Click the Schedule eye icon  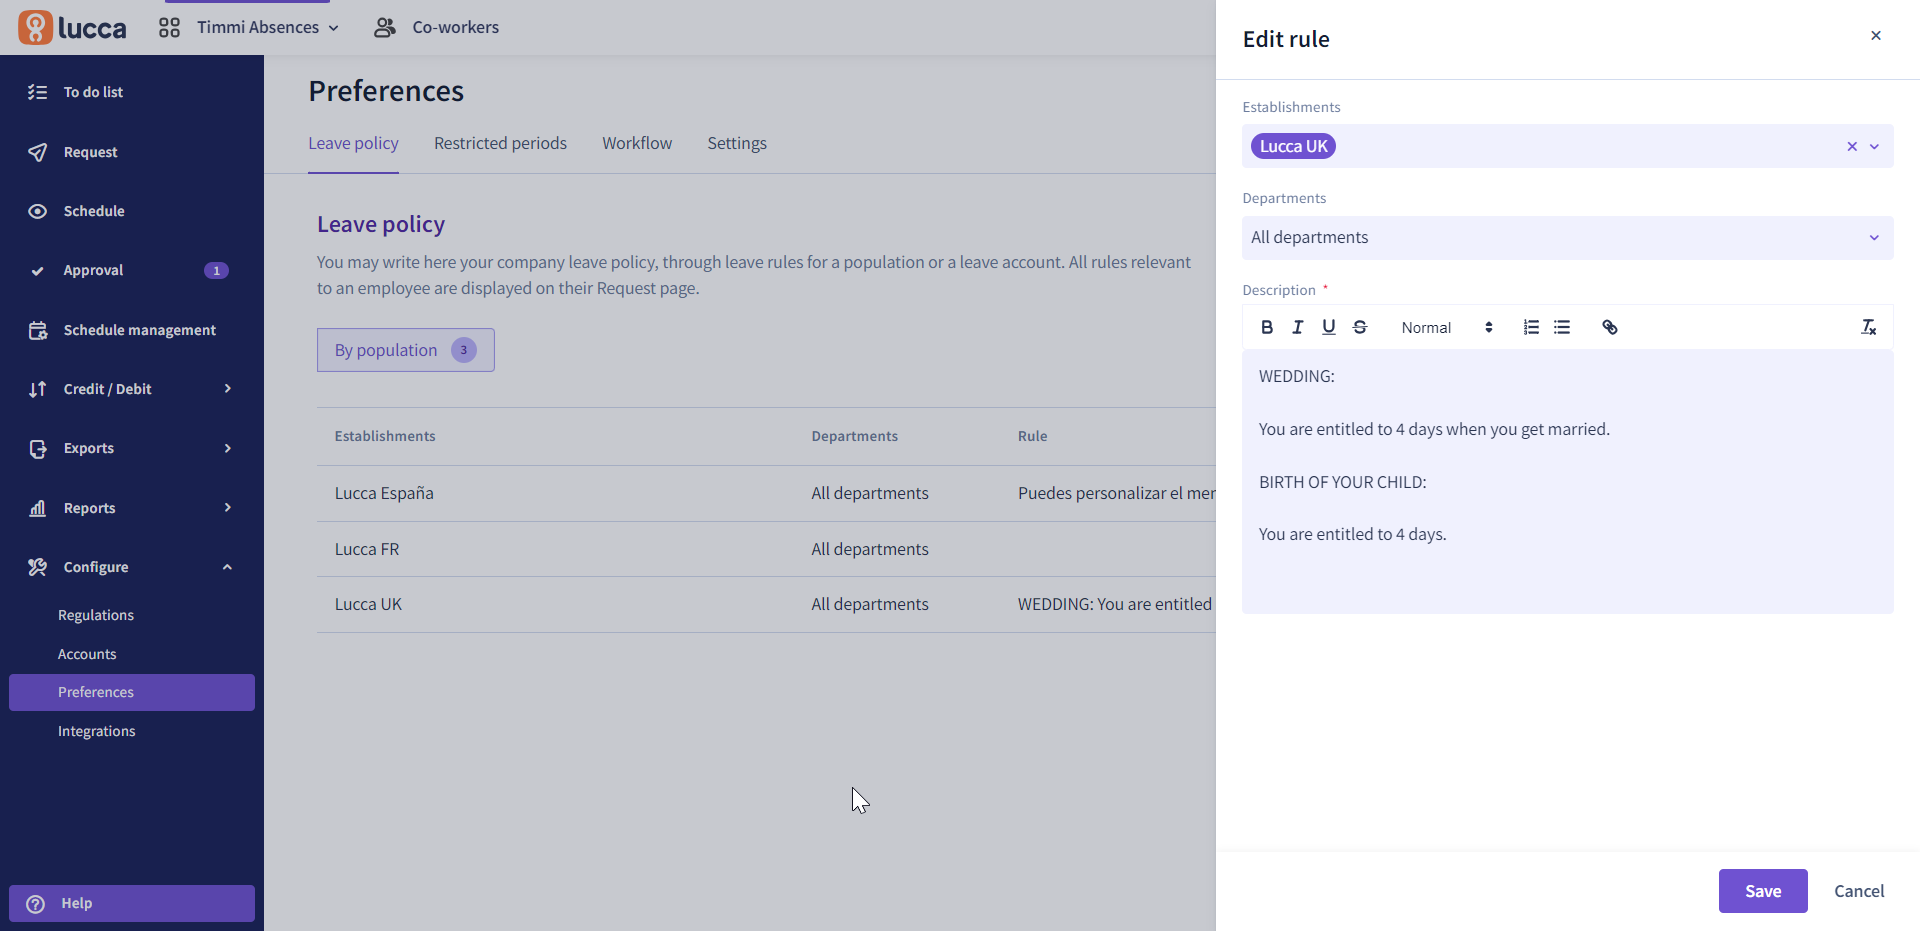pyautogui.click(x=37, y=211)
